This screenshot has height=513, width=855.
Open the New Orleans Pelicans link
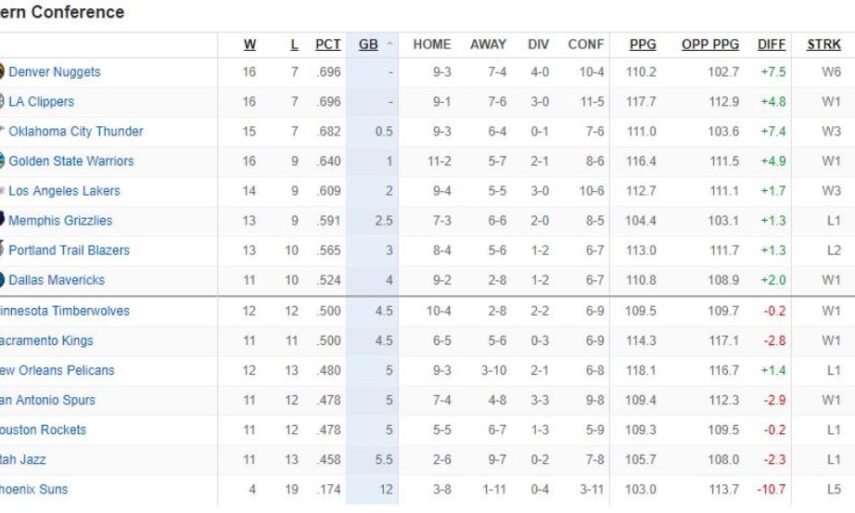pos(57,370)
